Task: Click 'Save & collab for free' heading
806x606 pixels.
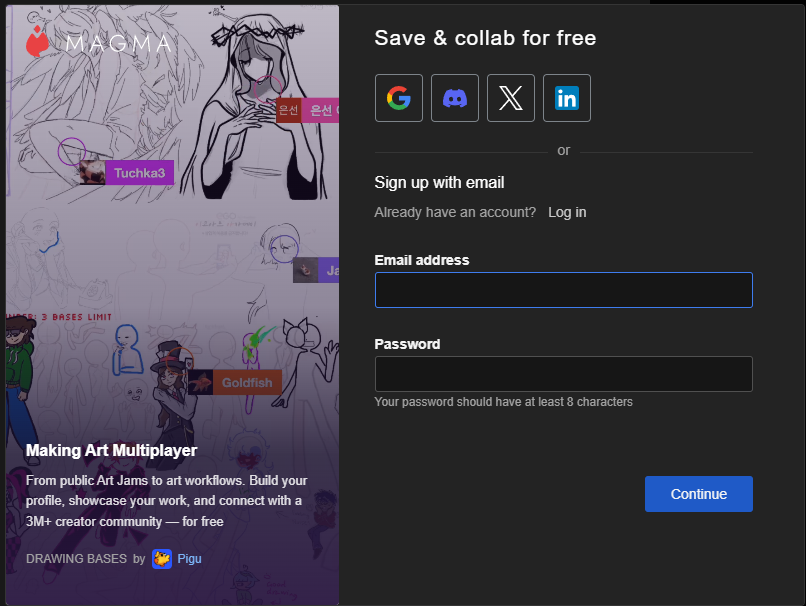Action: coord(485,38)
